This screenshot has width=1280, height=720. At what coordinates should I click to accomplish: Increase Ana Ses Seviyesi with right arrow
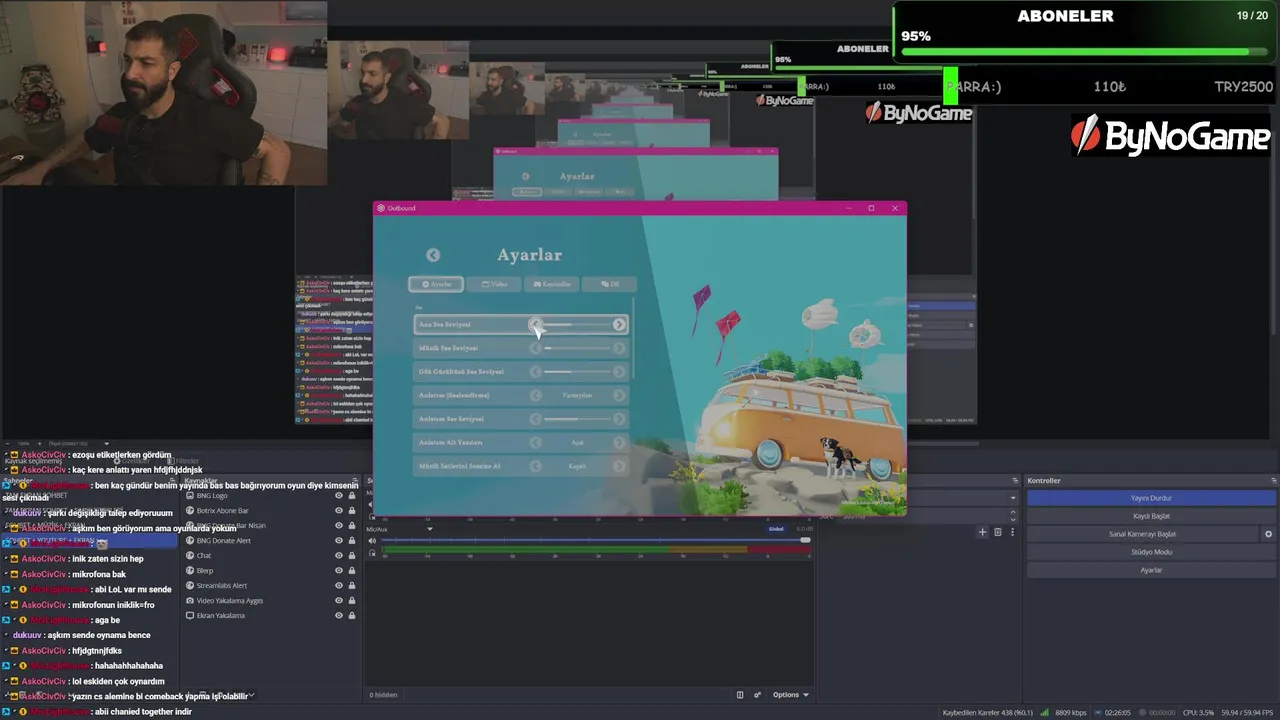click(619, 324)
